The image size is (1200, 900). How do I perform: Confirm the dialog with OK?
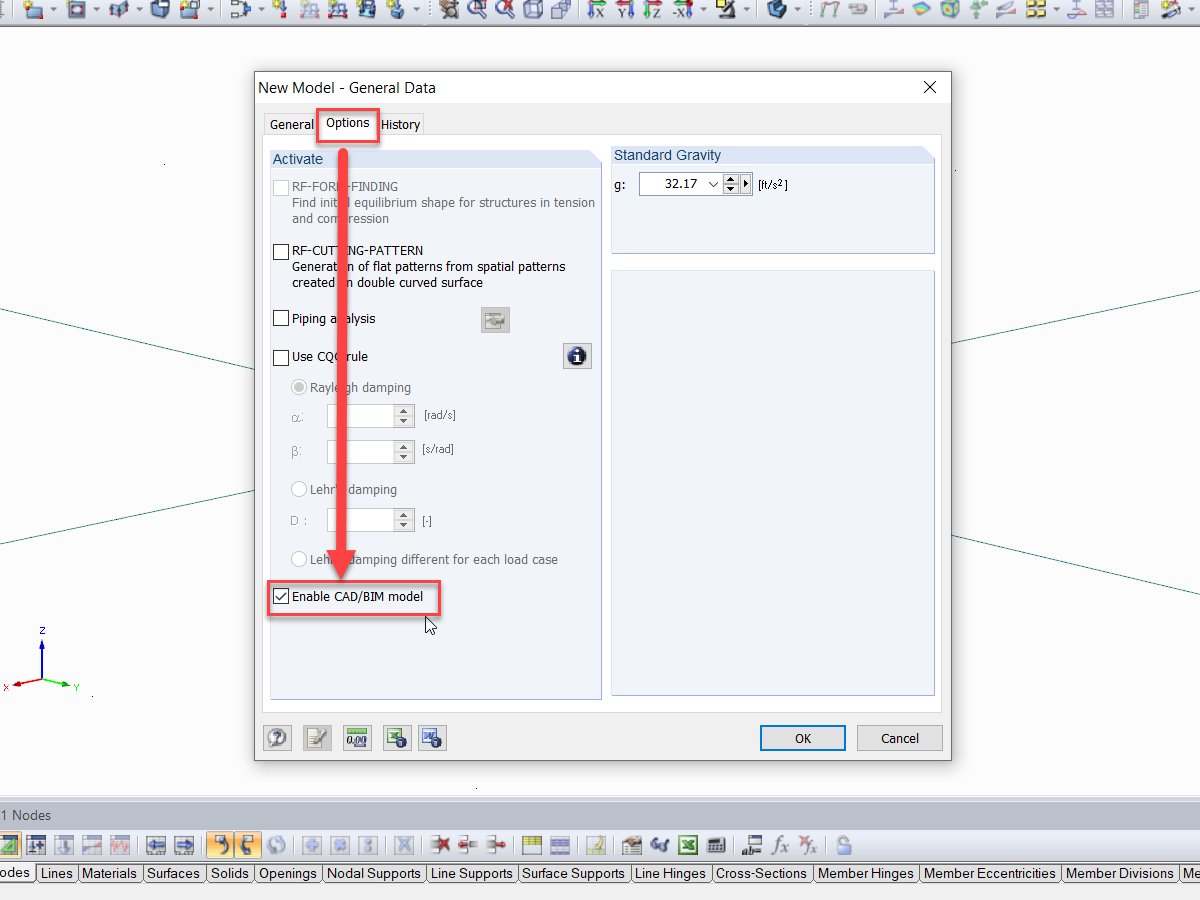[802, 738]
